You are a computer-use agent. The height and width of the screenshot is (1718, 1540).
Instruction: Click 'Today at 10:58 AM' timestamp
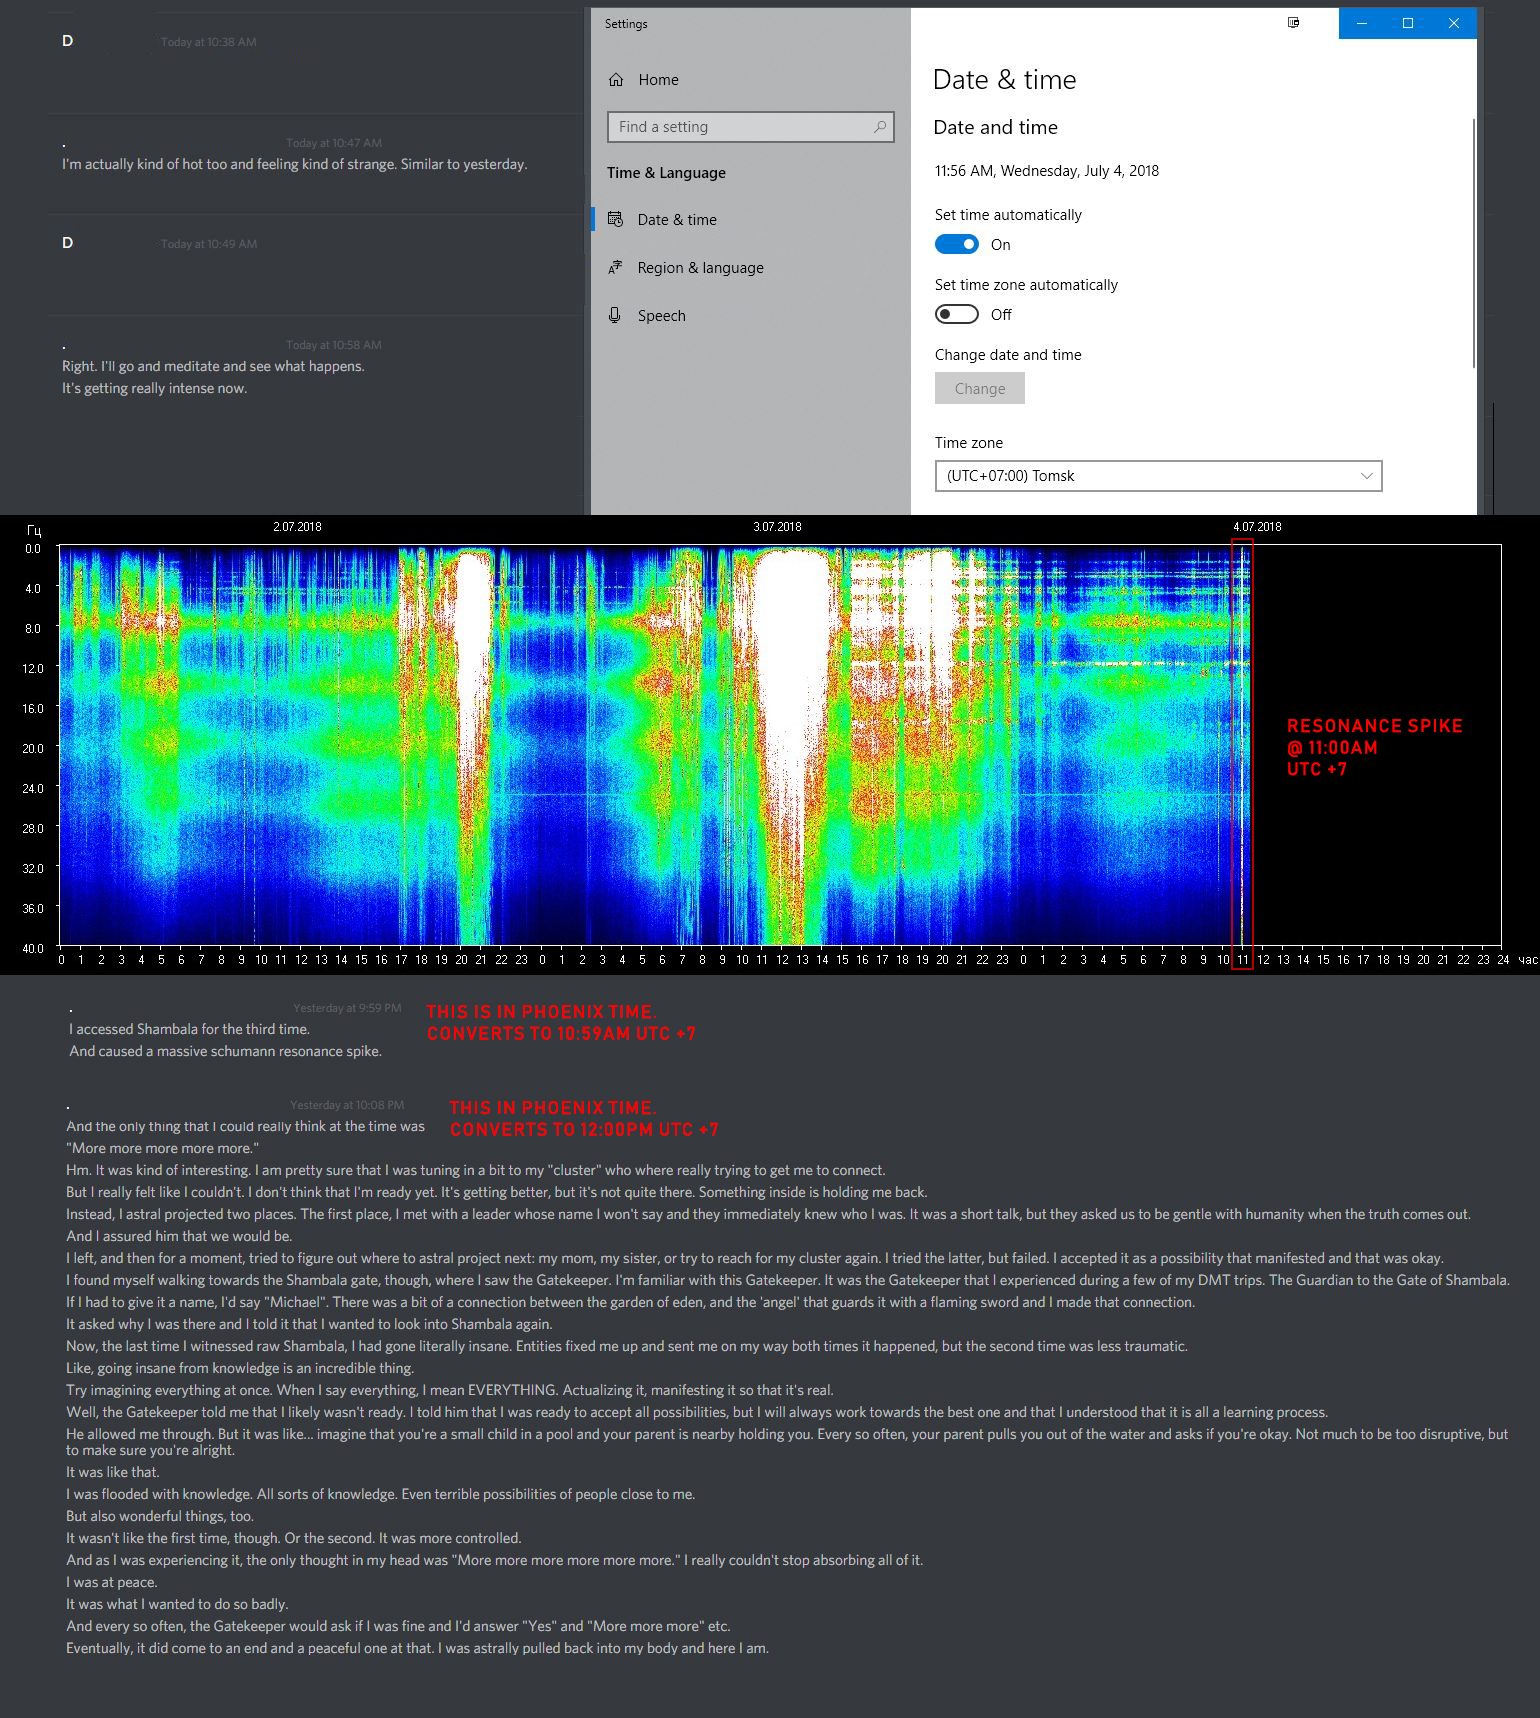[x=334, y=345]
